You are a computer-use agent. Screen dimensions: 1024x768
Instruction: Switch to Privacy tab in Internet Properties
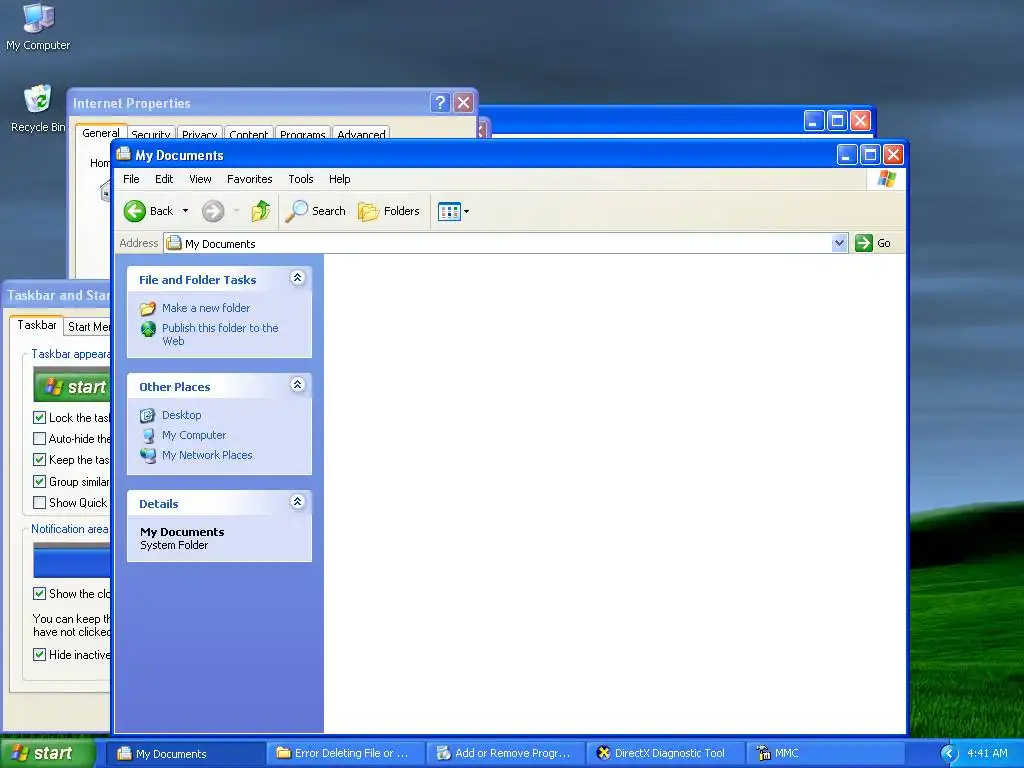pyautogui.click(x=199, y=134)
